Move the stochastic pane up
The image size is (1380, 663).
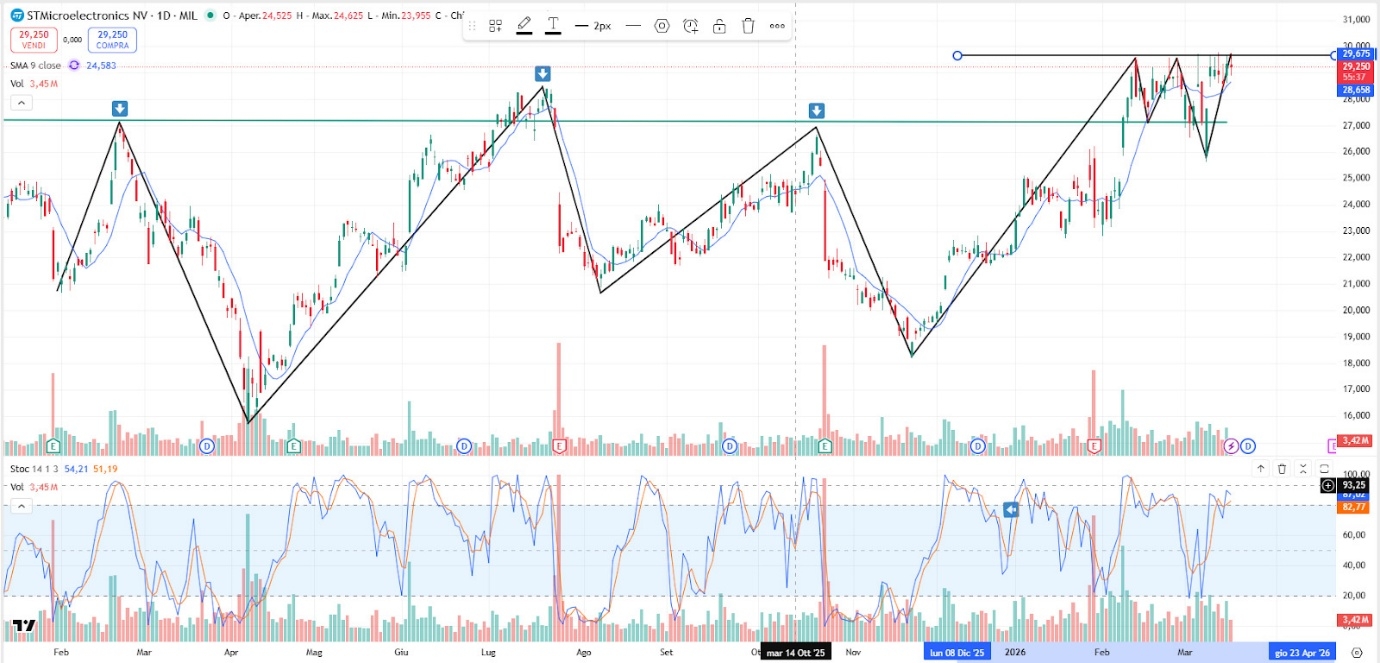[x=1260, y=468]
